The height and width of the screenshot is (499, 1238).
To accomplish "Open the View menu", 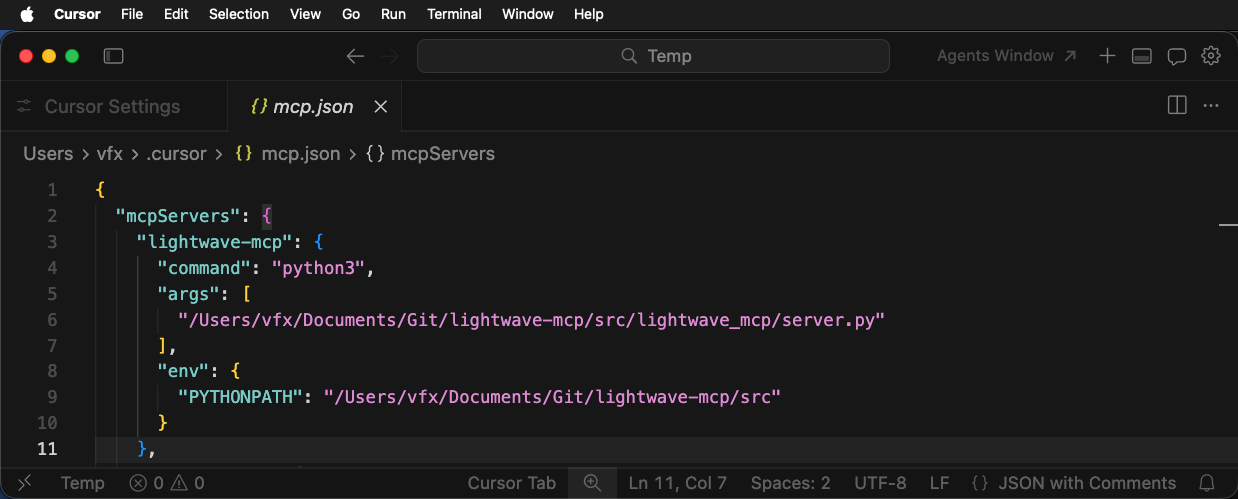I will tap(305, 14).
